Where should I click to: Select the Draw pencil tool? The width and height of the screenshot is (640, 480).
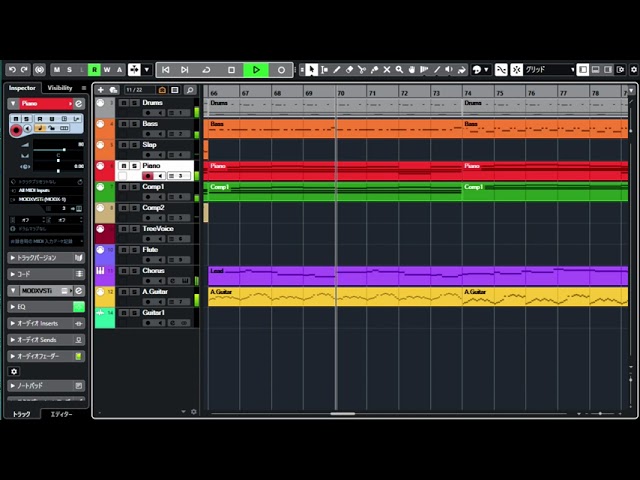click(x=337, y=70)
